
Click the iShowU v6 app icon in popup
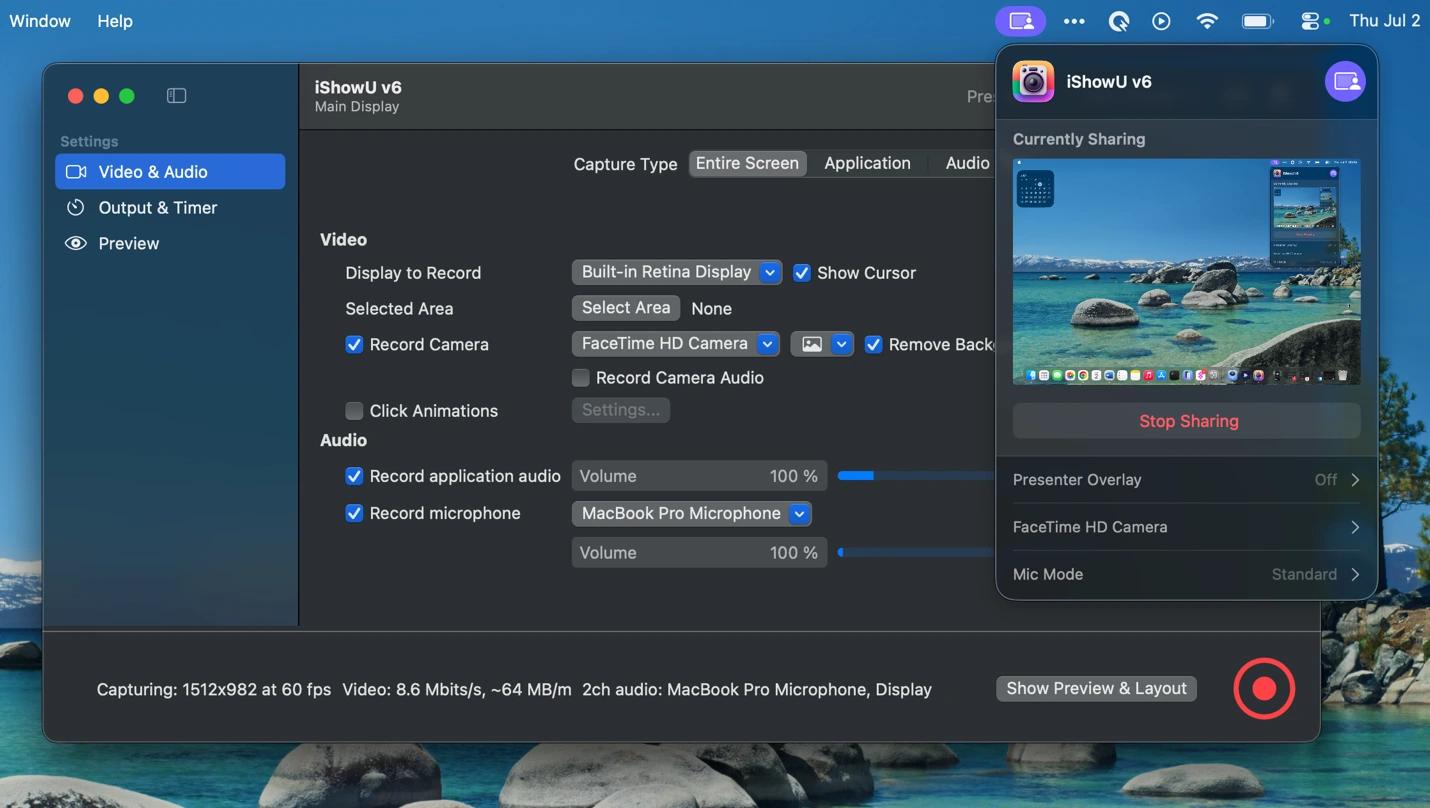[x=1033, y=82]
